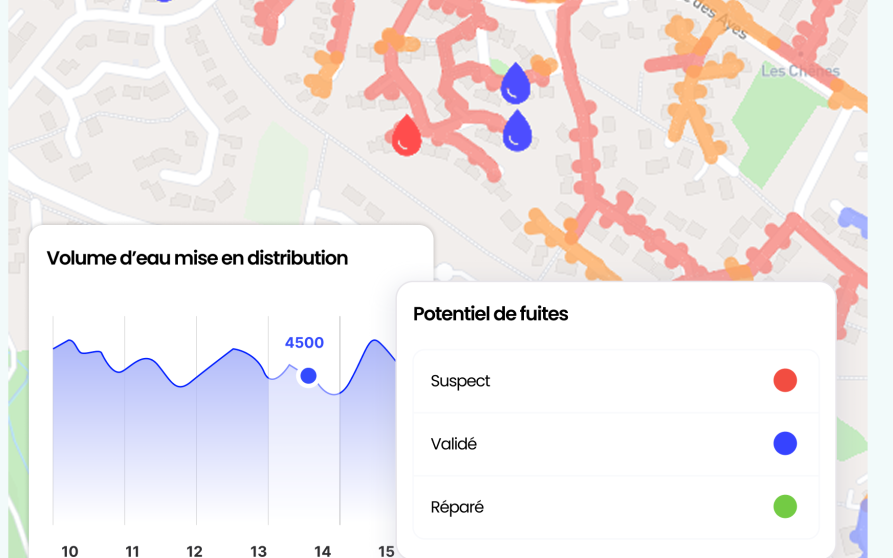Select the upper blue droplet marker
The height and width of the screenshot is (558, 893).
pos(515,84)
